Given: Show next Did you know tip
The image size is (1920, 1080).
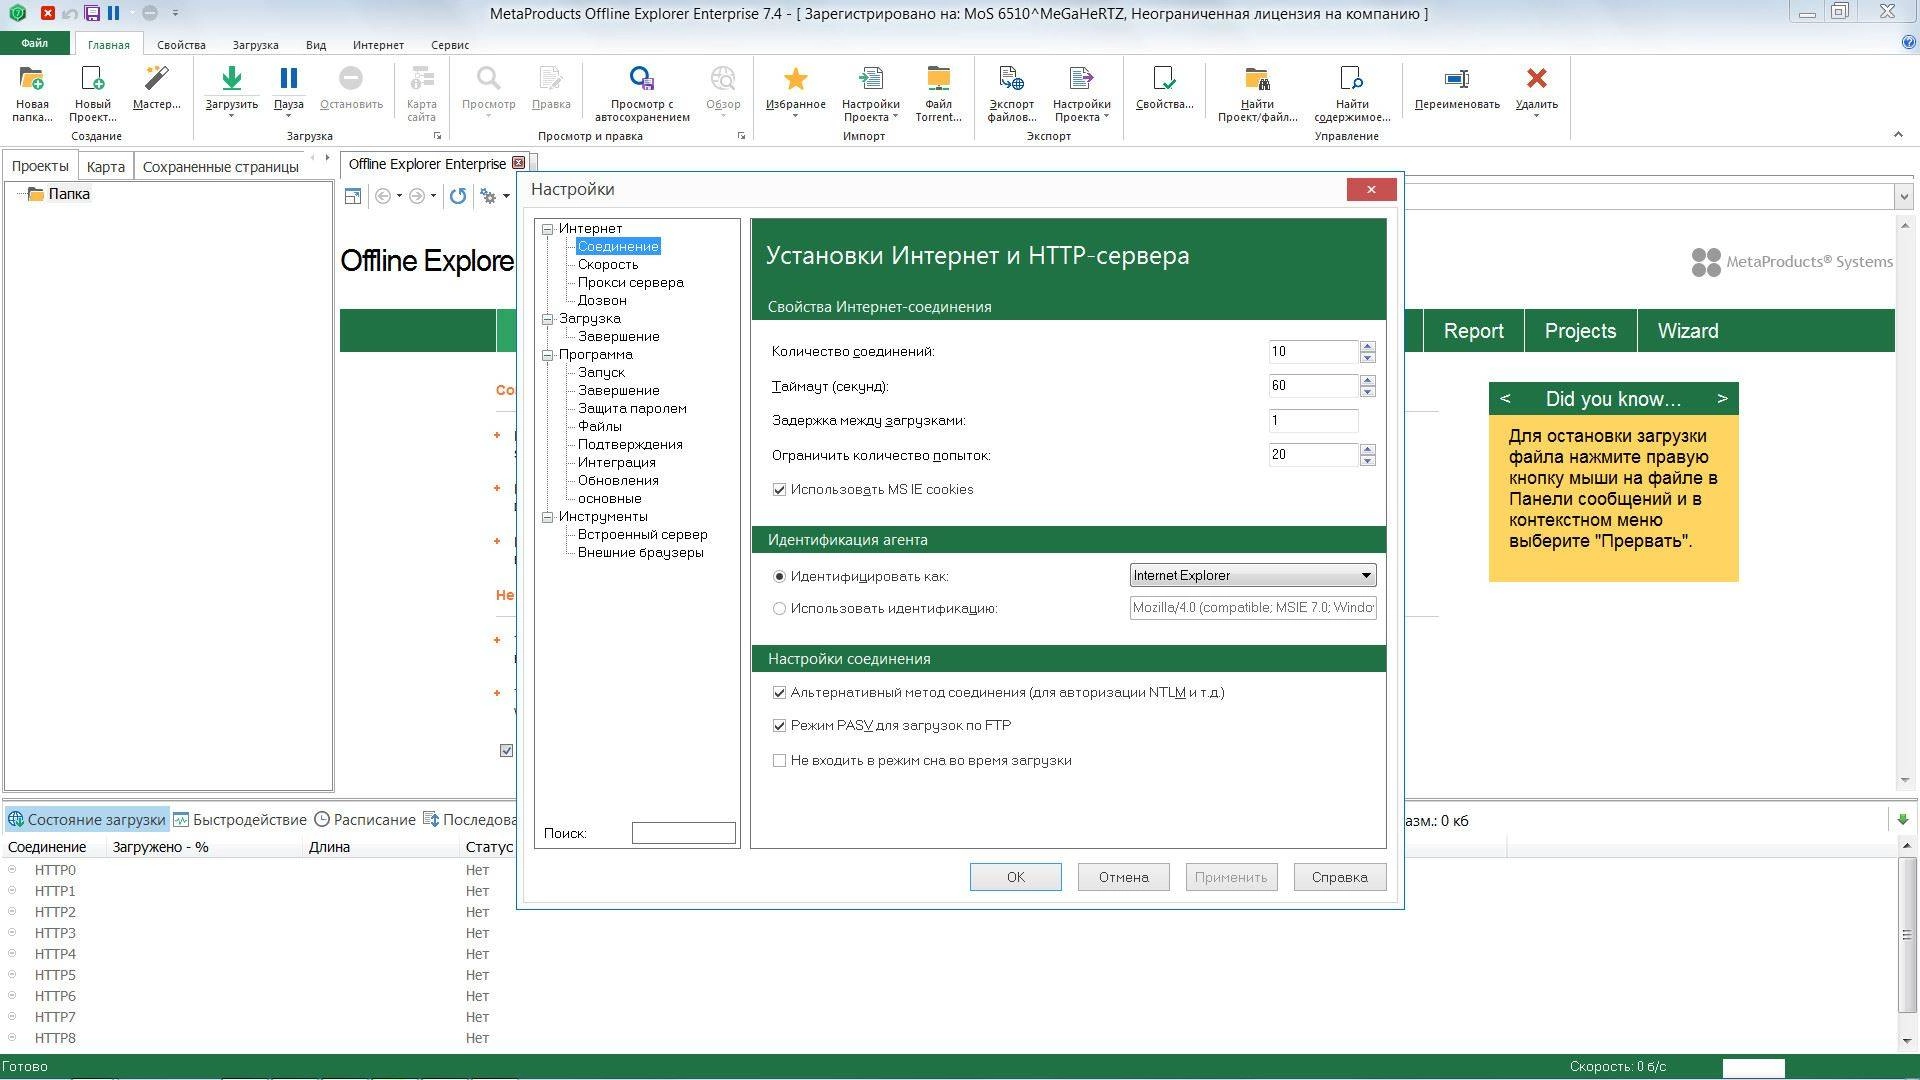Looking at the screenshot, I should pos(1722,398).
